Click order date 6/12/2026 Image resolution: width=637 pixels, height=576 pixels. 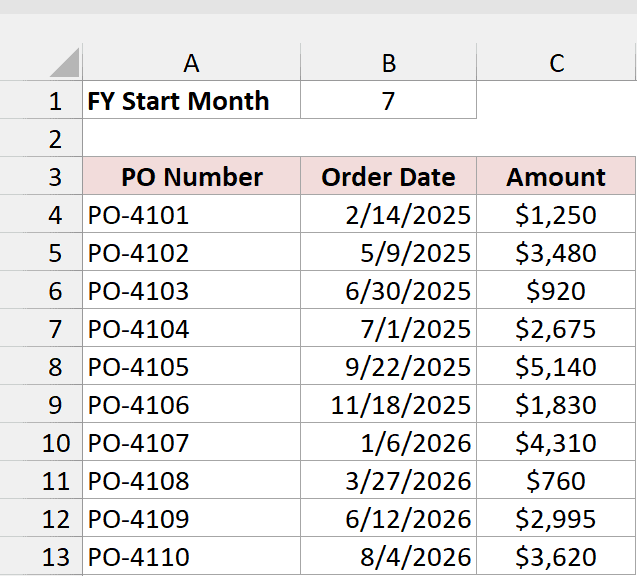pos(388,518)
